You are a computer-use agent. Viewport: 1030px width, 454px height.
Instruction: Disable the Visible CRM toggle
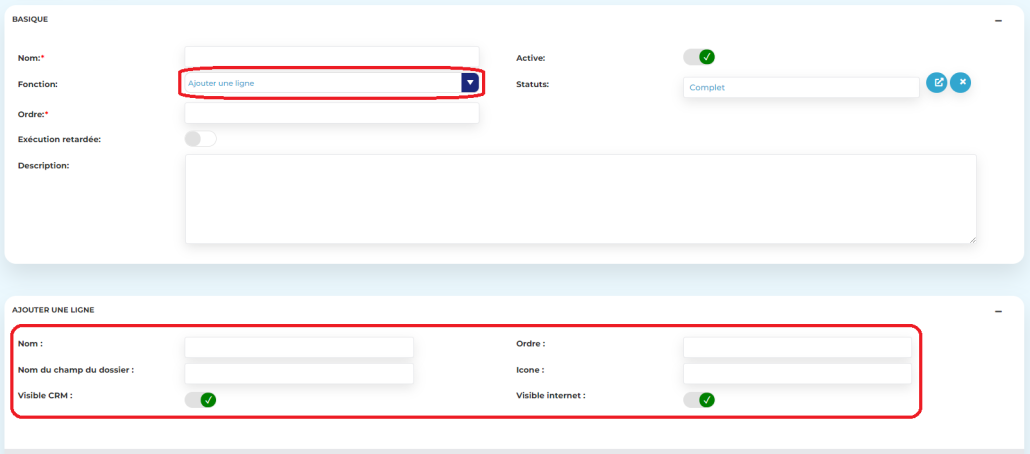click(x=200, y=400)
